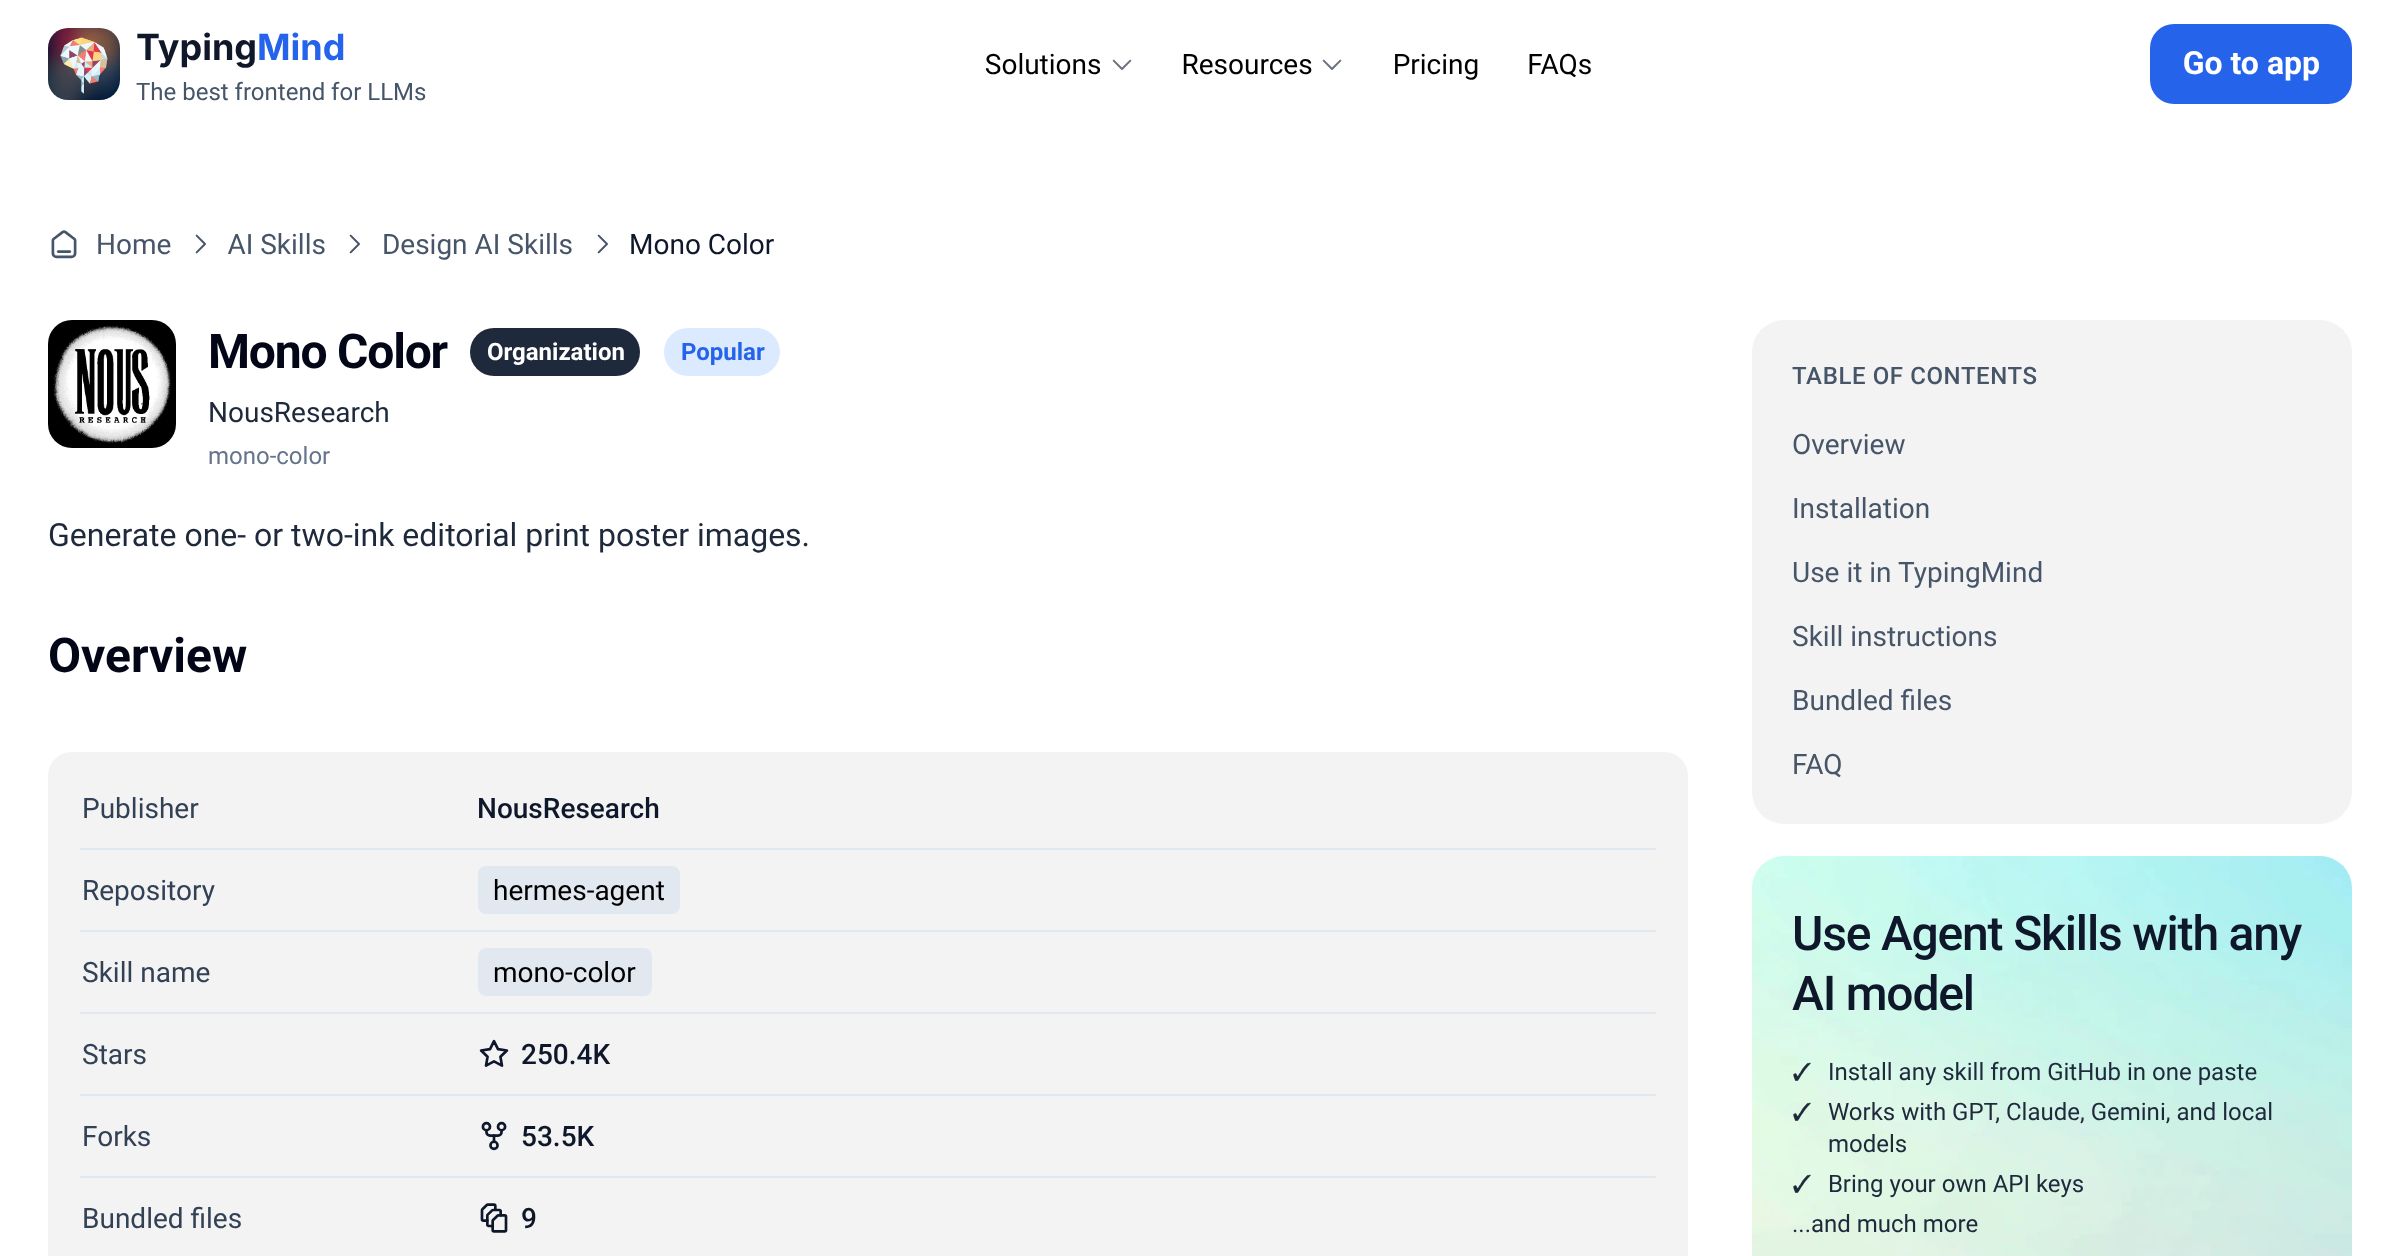Jump to Use it in TypingMind section
The image size is (2400, 1256).
(1917, 573)
